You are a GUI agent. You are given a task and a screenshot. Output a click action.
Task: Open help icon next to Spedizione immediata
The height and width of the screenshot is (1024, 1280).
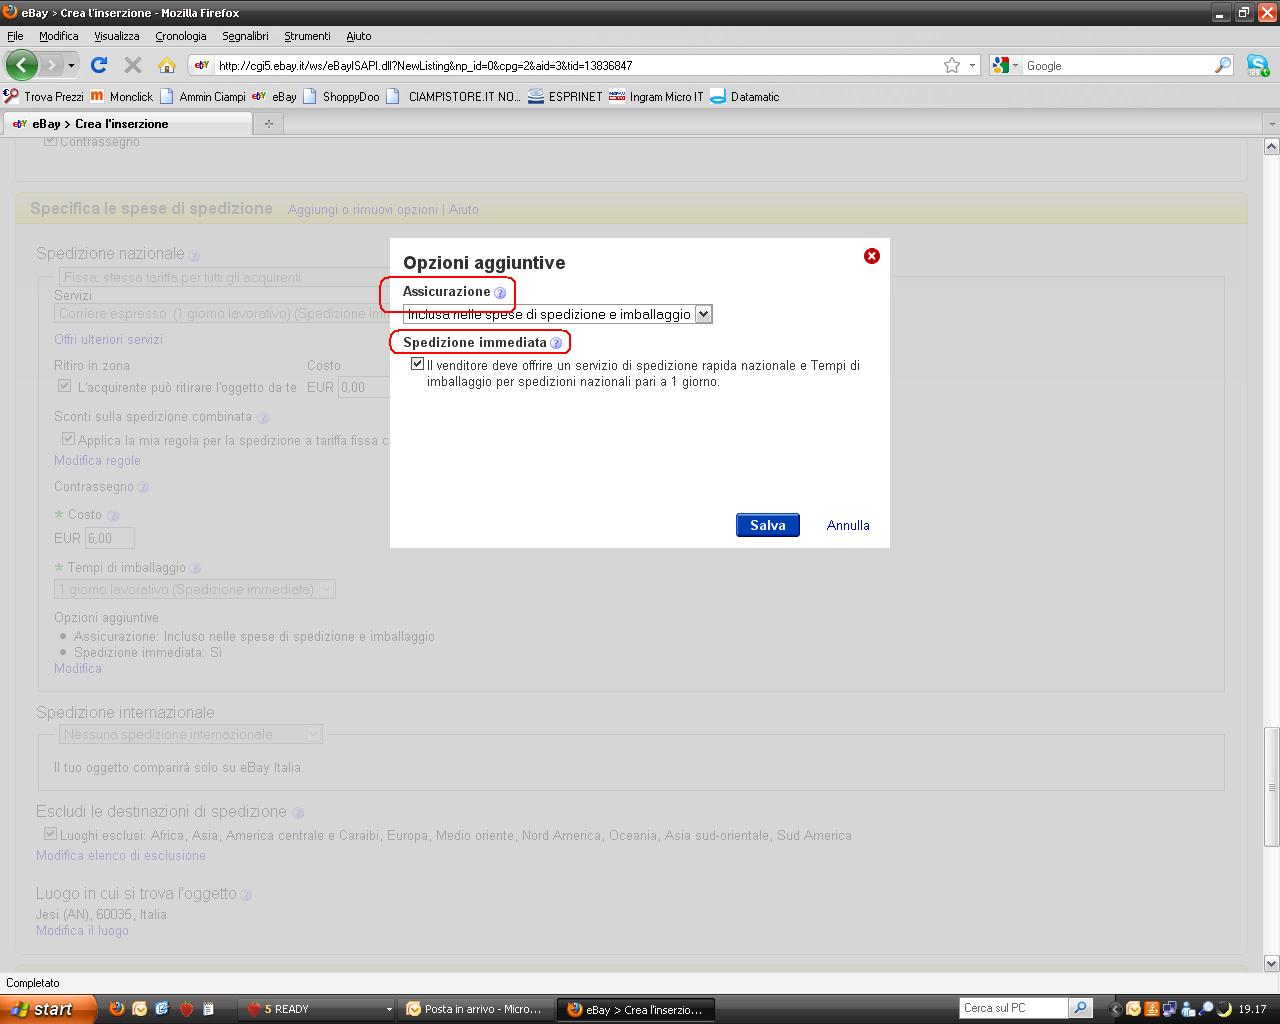[x=556, y=343]
